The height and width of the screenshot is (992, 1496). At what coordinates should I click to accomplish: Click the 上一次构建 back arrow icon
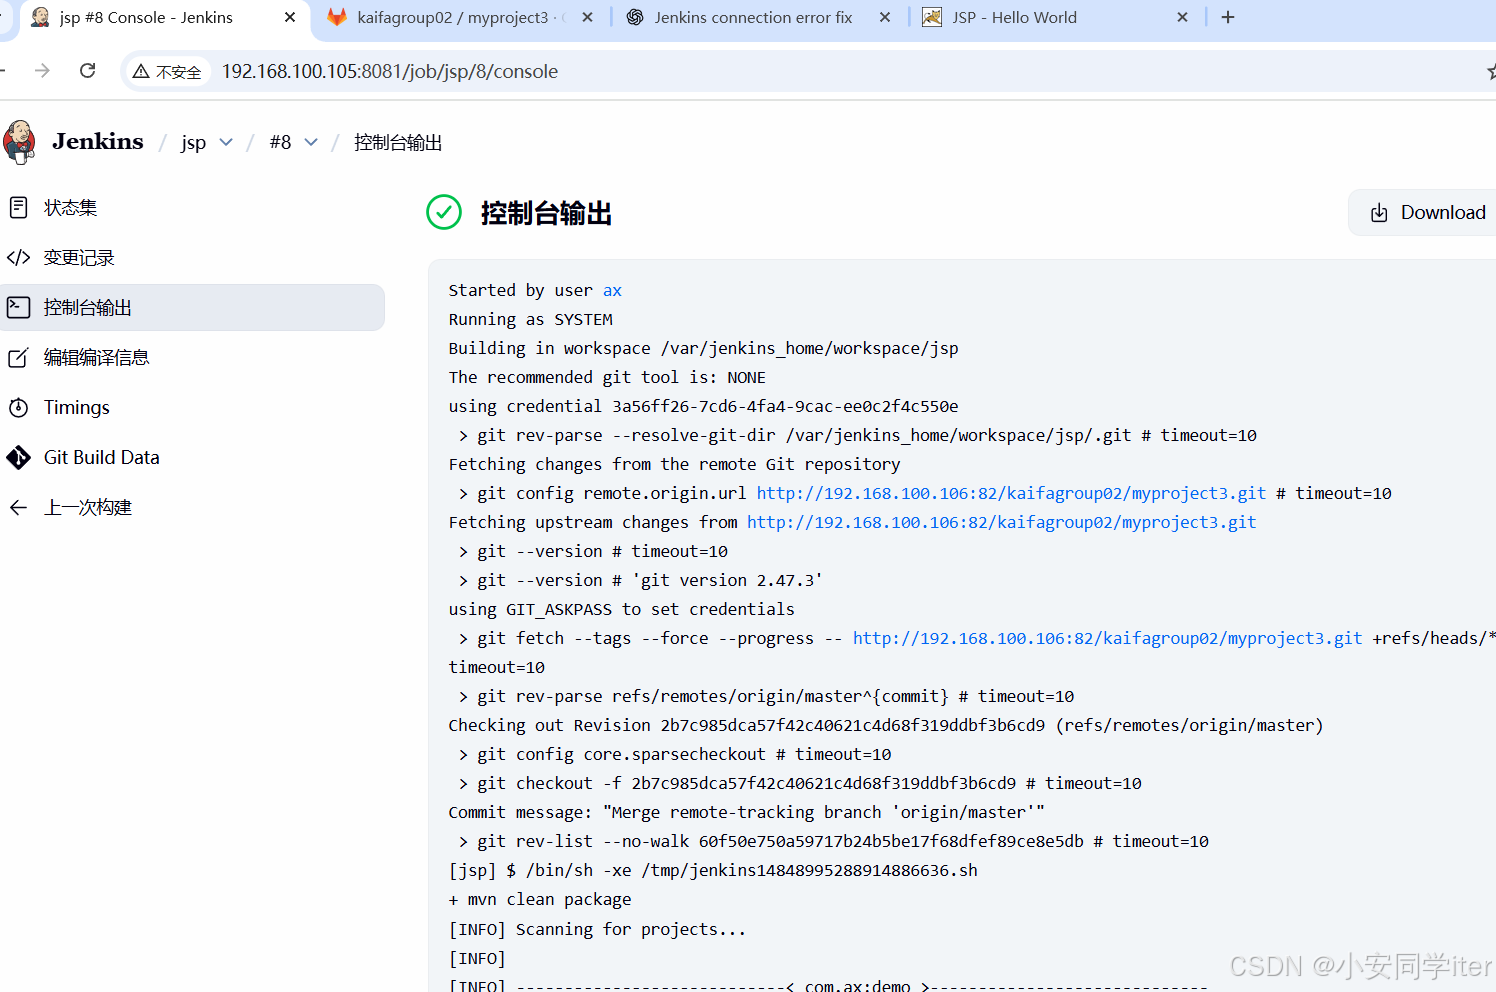[18, 508]
